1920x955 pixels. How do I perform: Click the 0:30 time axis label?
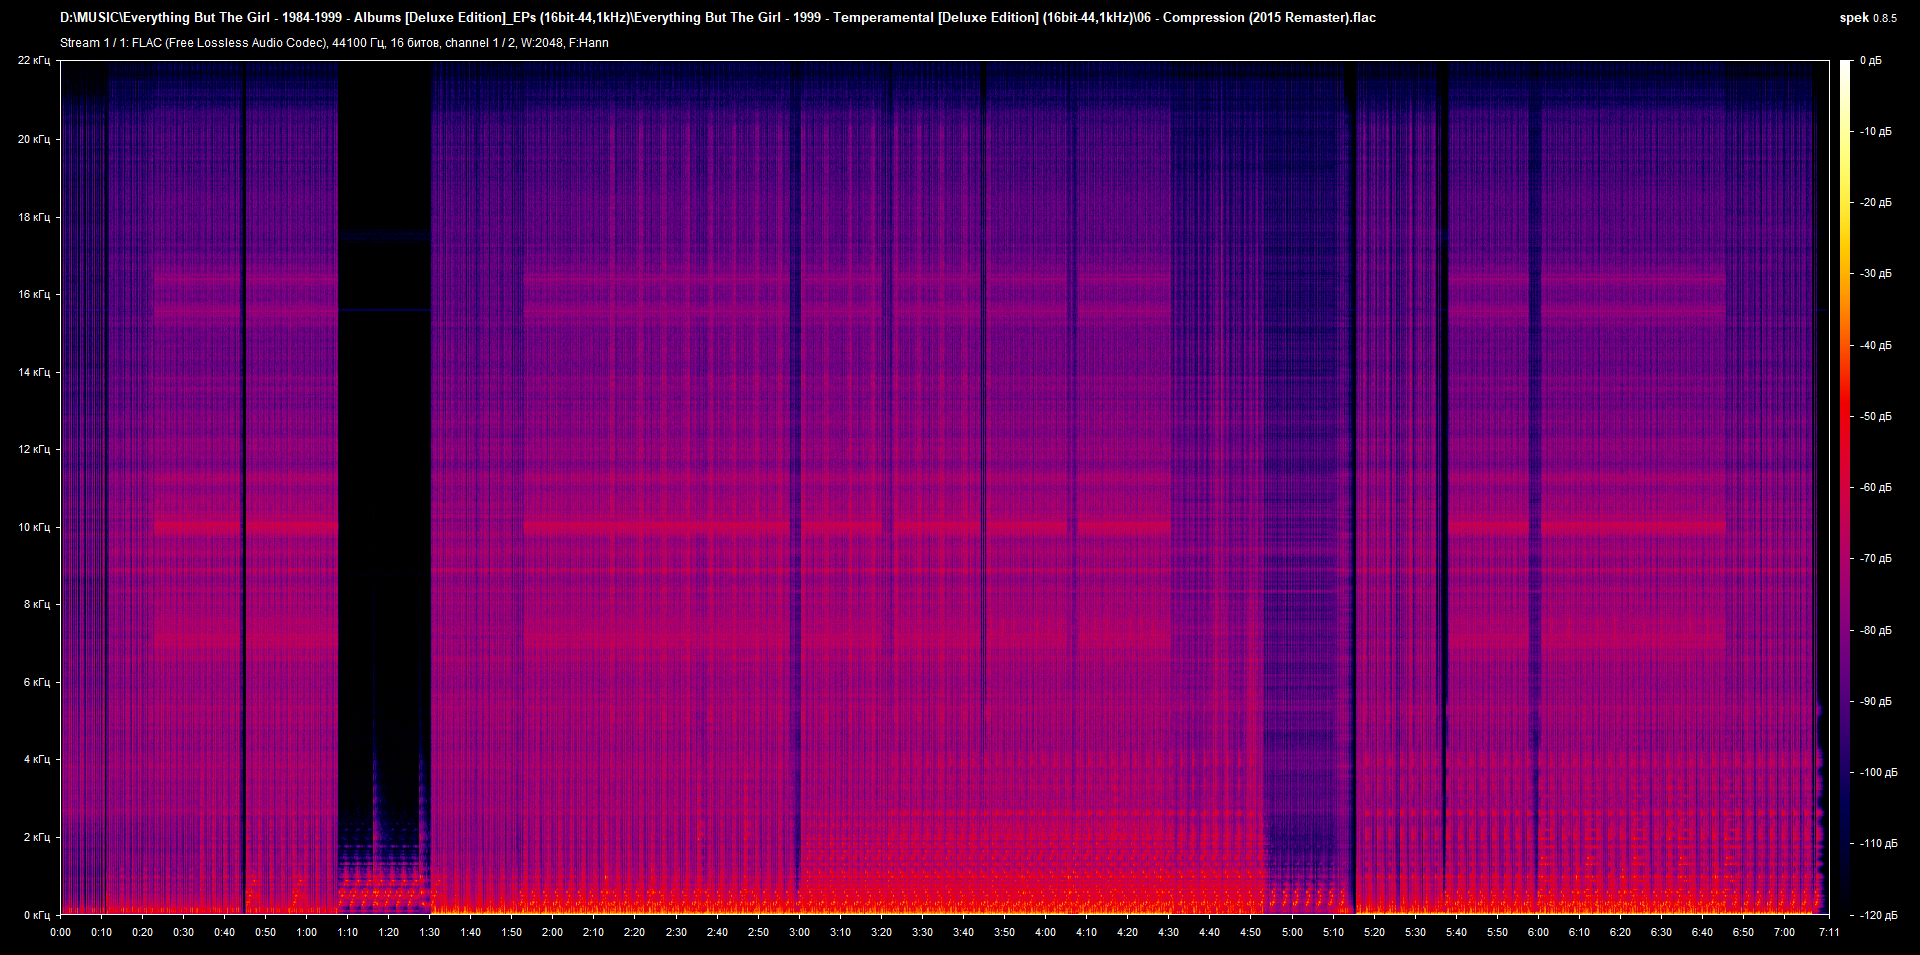[184, 932]
